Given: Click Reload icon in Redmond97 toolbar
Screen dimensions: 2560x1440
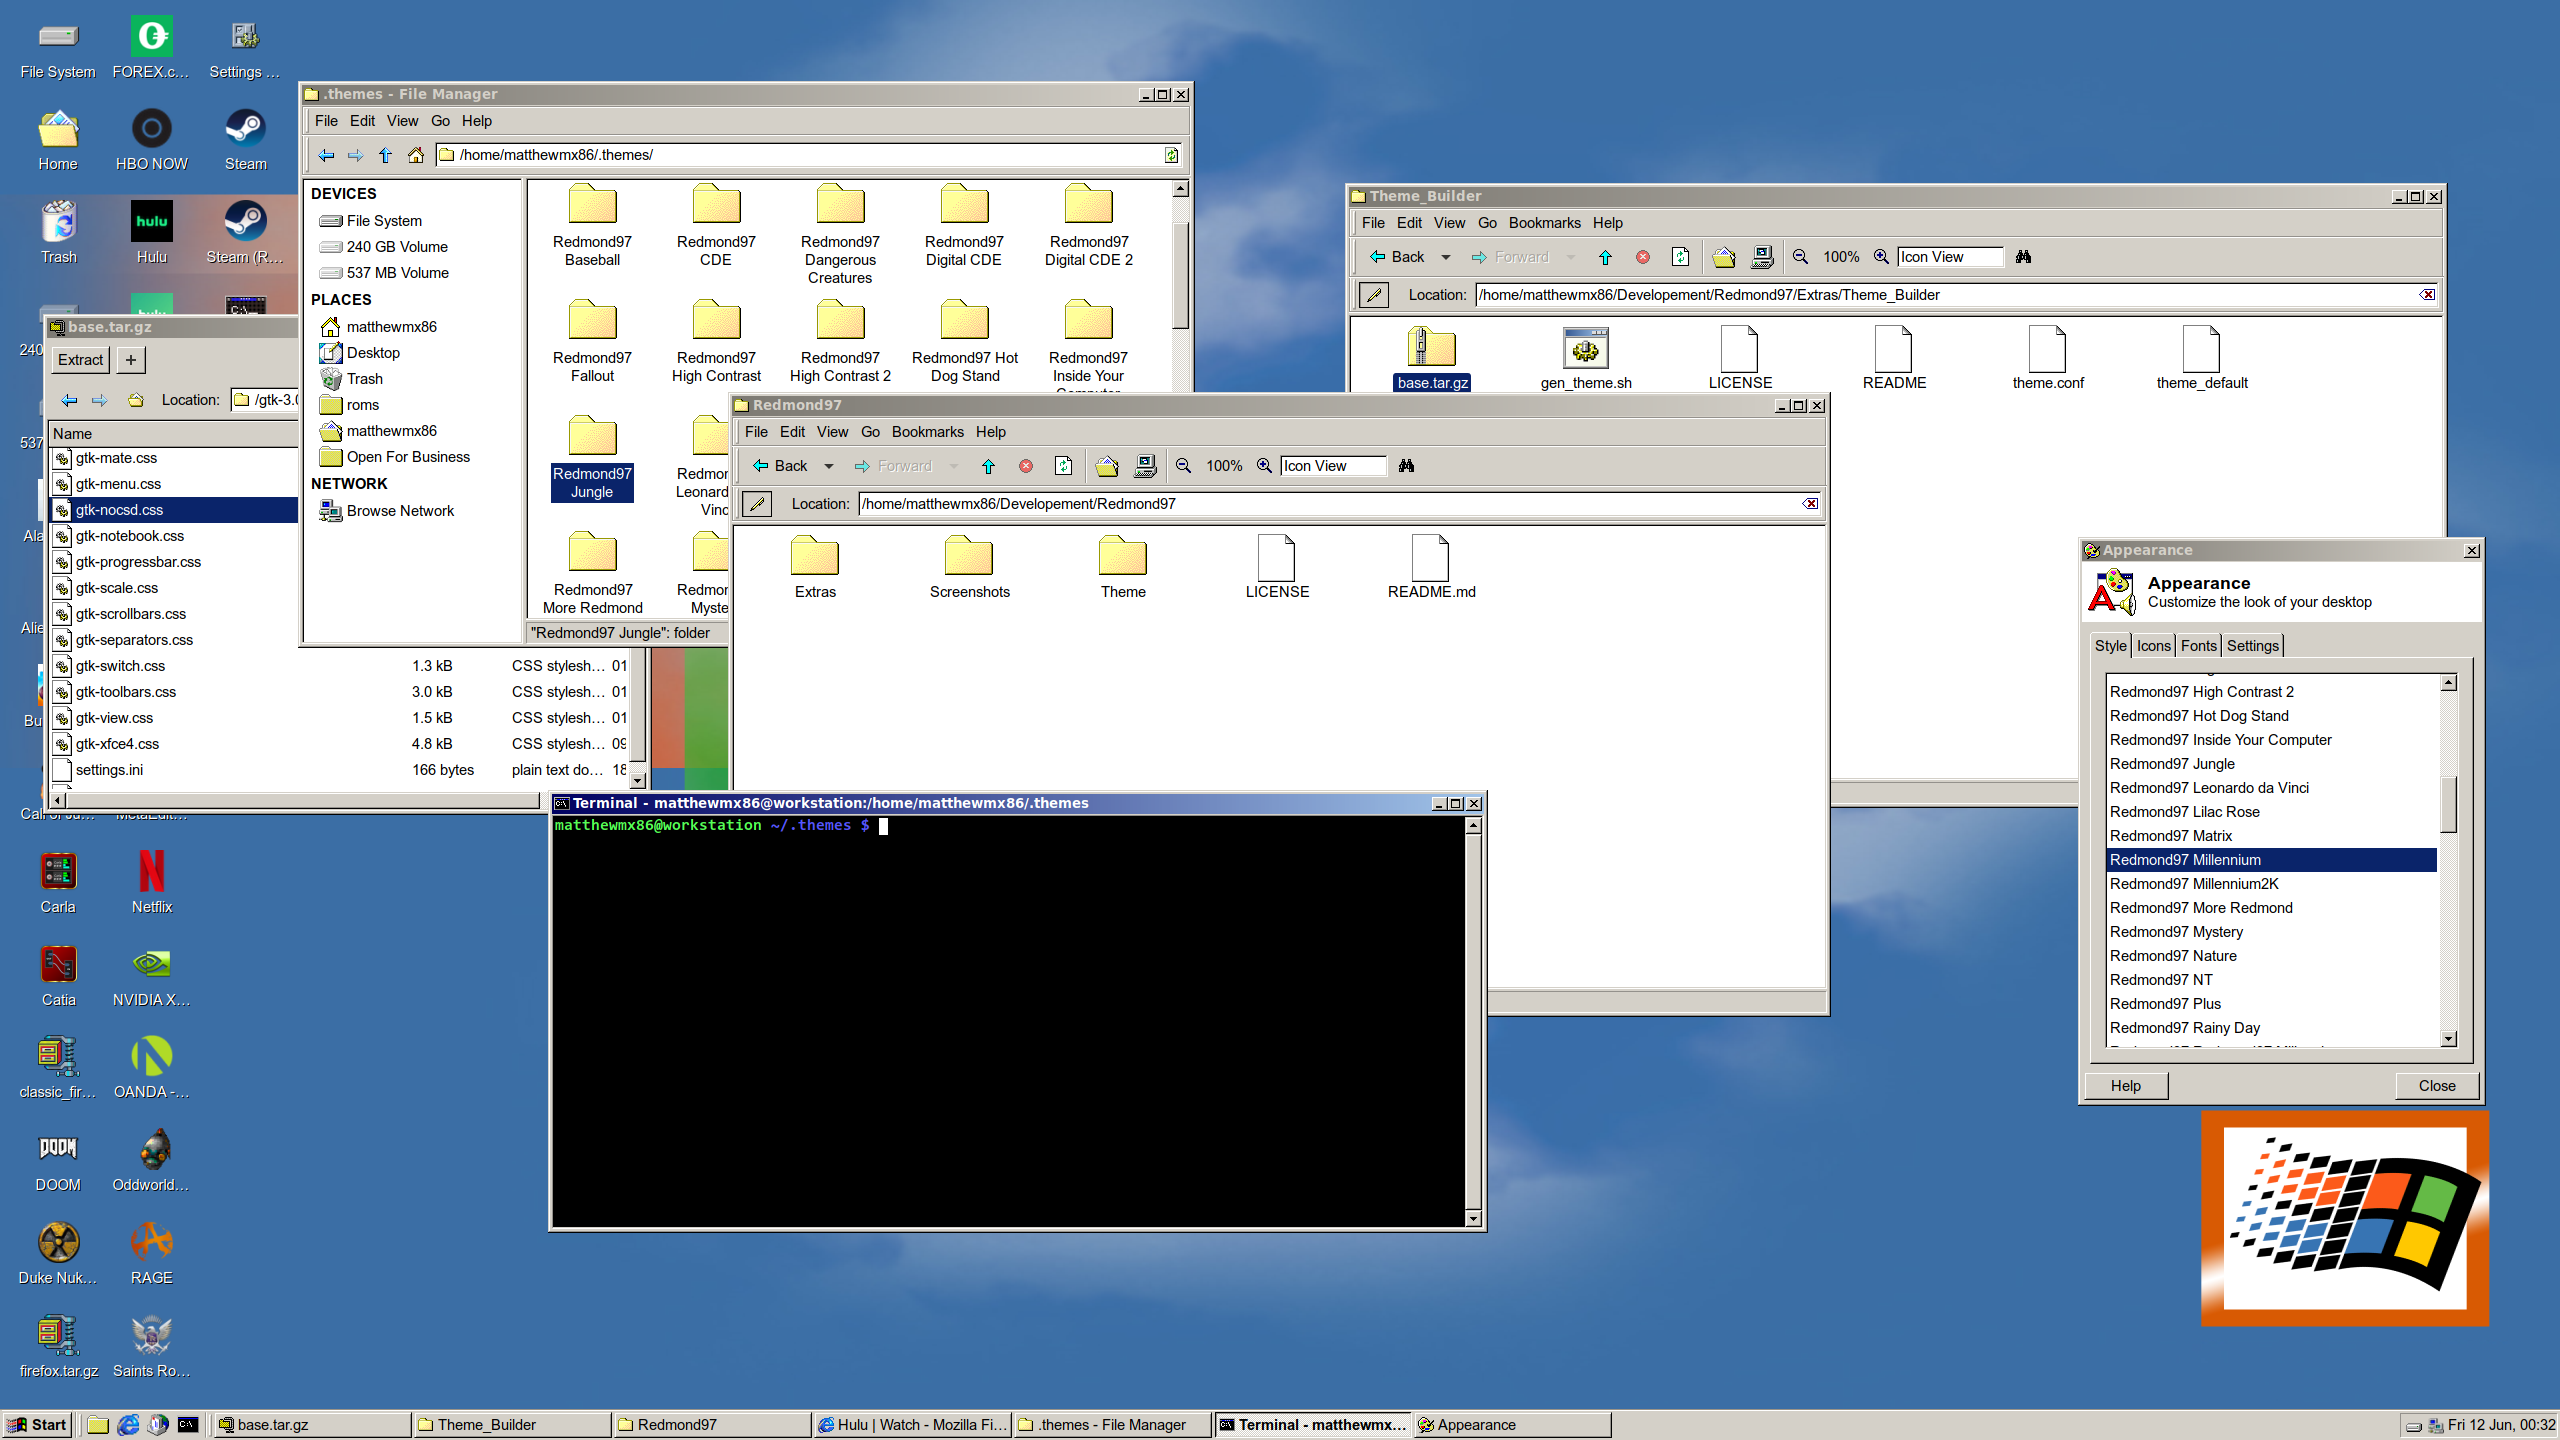Looking at the screenshot, I should tap(1064, 466).
